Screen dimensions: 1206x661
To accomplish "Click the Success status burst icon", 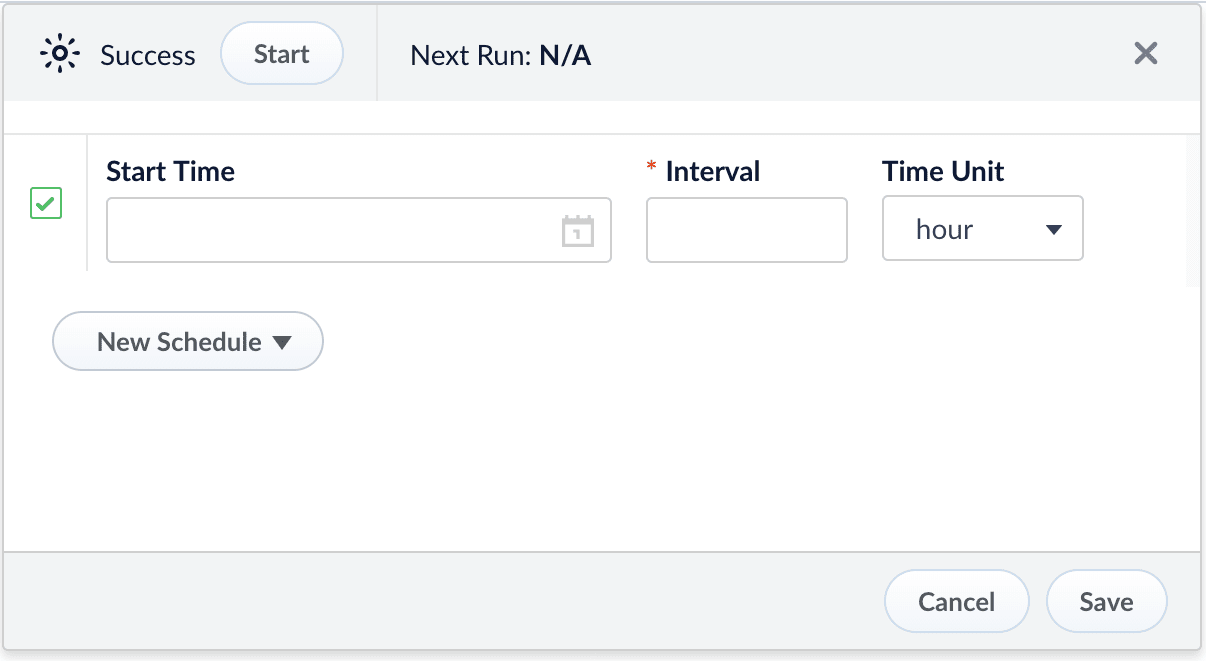I will pyautogui.click(x=60, y=54).
